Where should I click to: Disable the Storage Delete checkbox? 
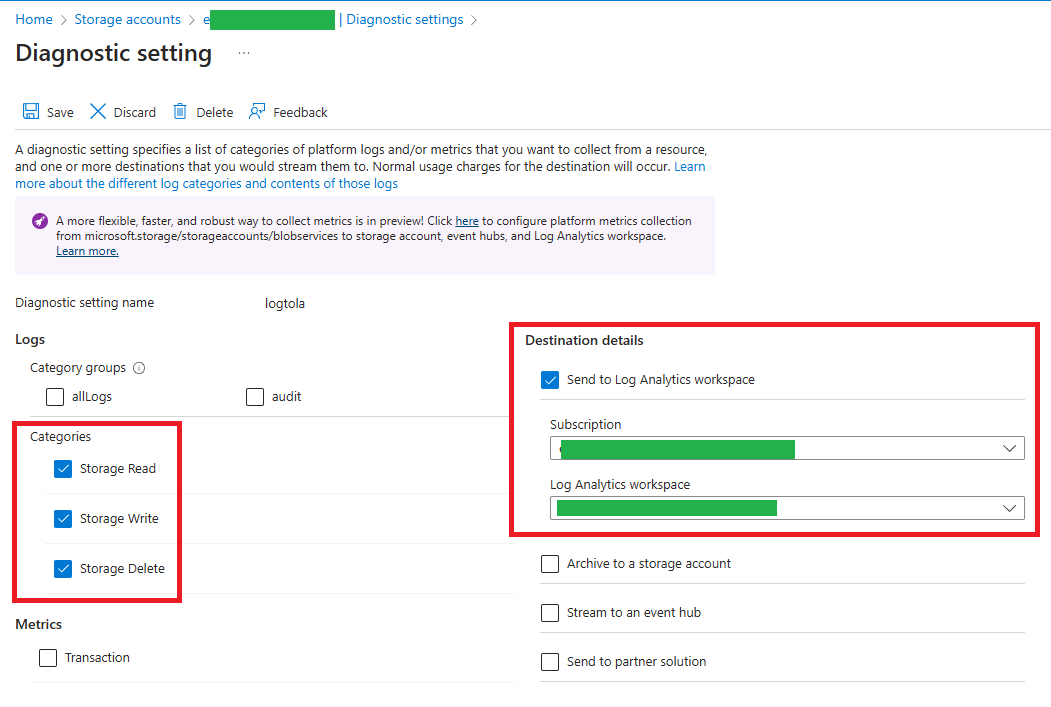point(64,569)
